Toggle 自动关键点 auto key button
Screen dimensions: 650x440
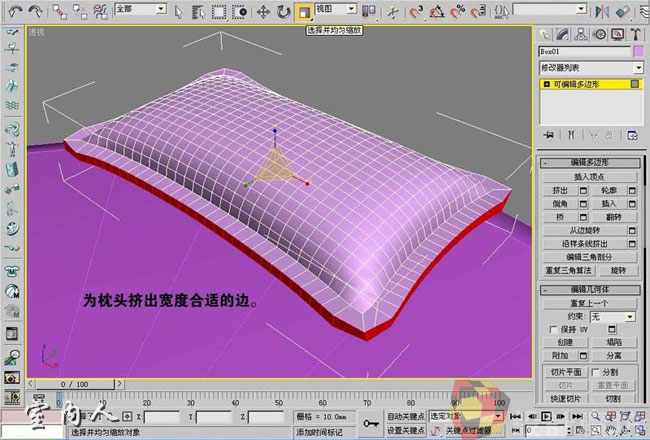(406, 416)
